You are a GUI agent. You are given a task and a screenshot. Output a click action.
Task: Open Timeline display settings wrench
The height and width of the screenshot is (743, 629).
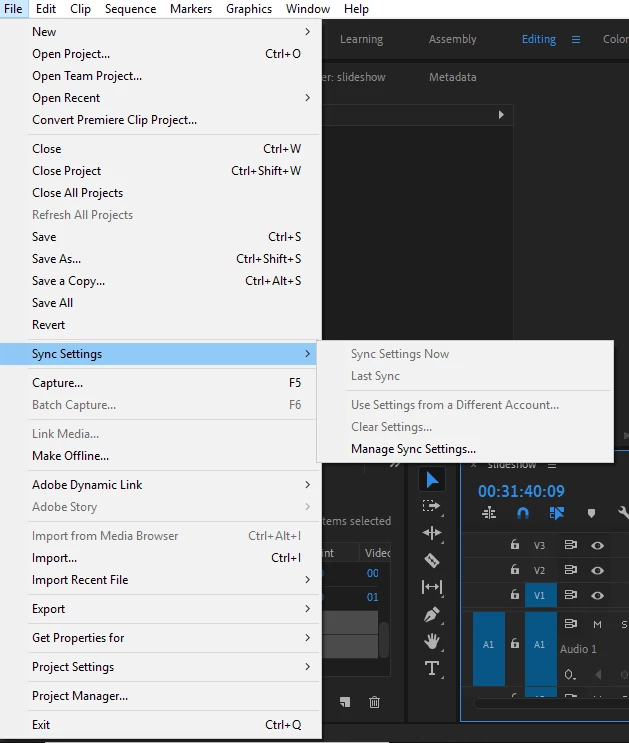[x=623, y=513]
